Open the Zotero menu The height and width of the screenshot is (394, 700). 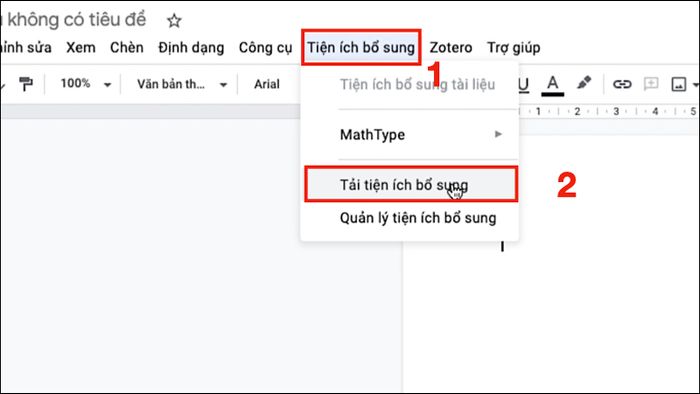point(450,47)
